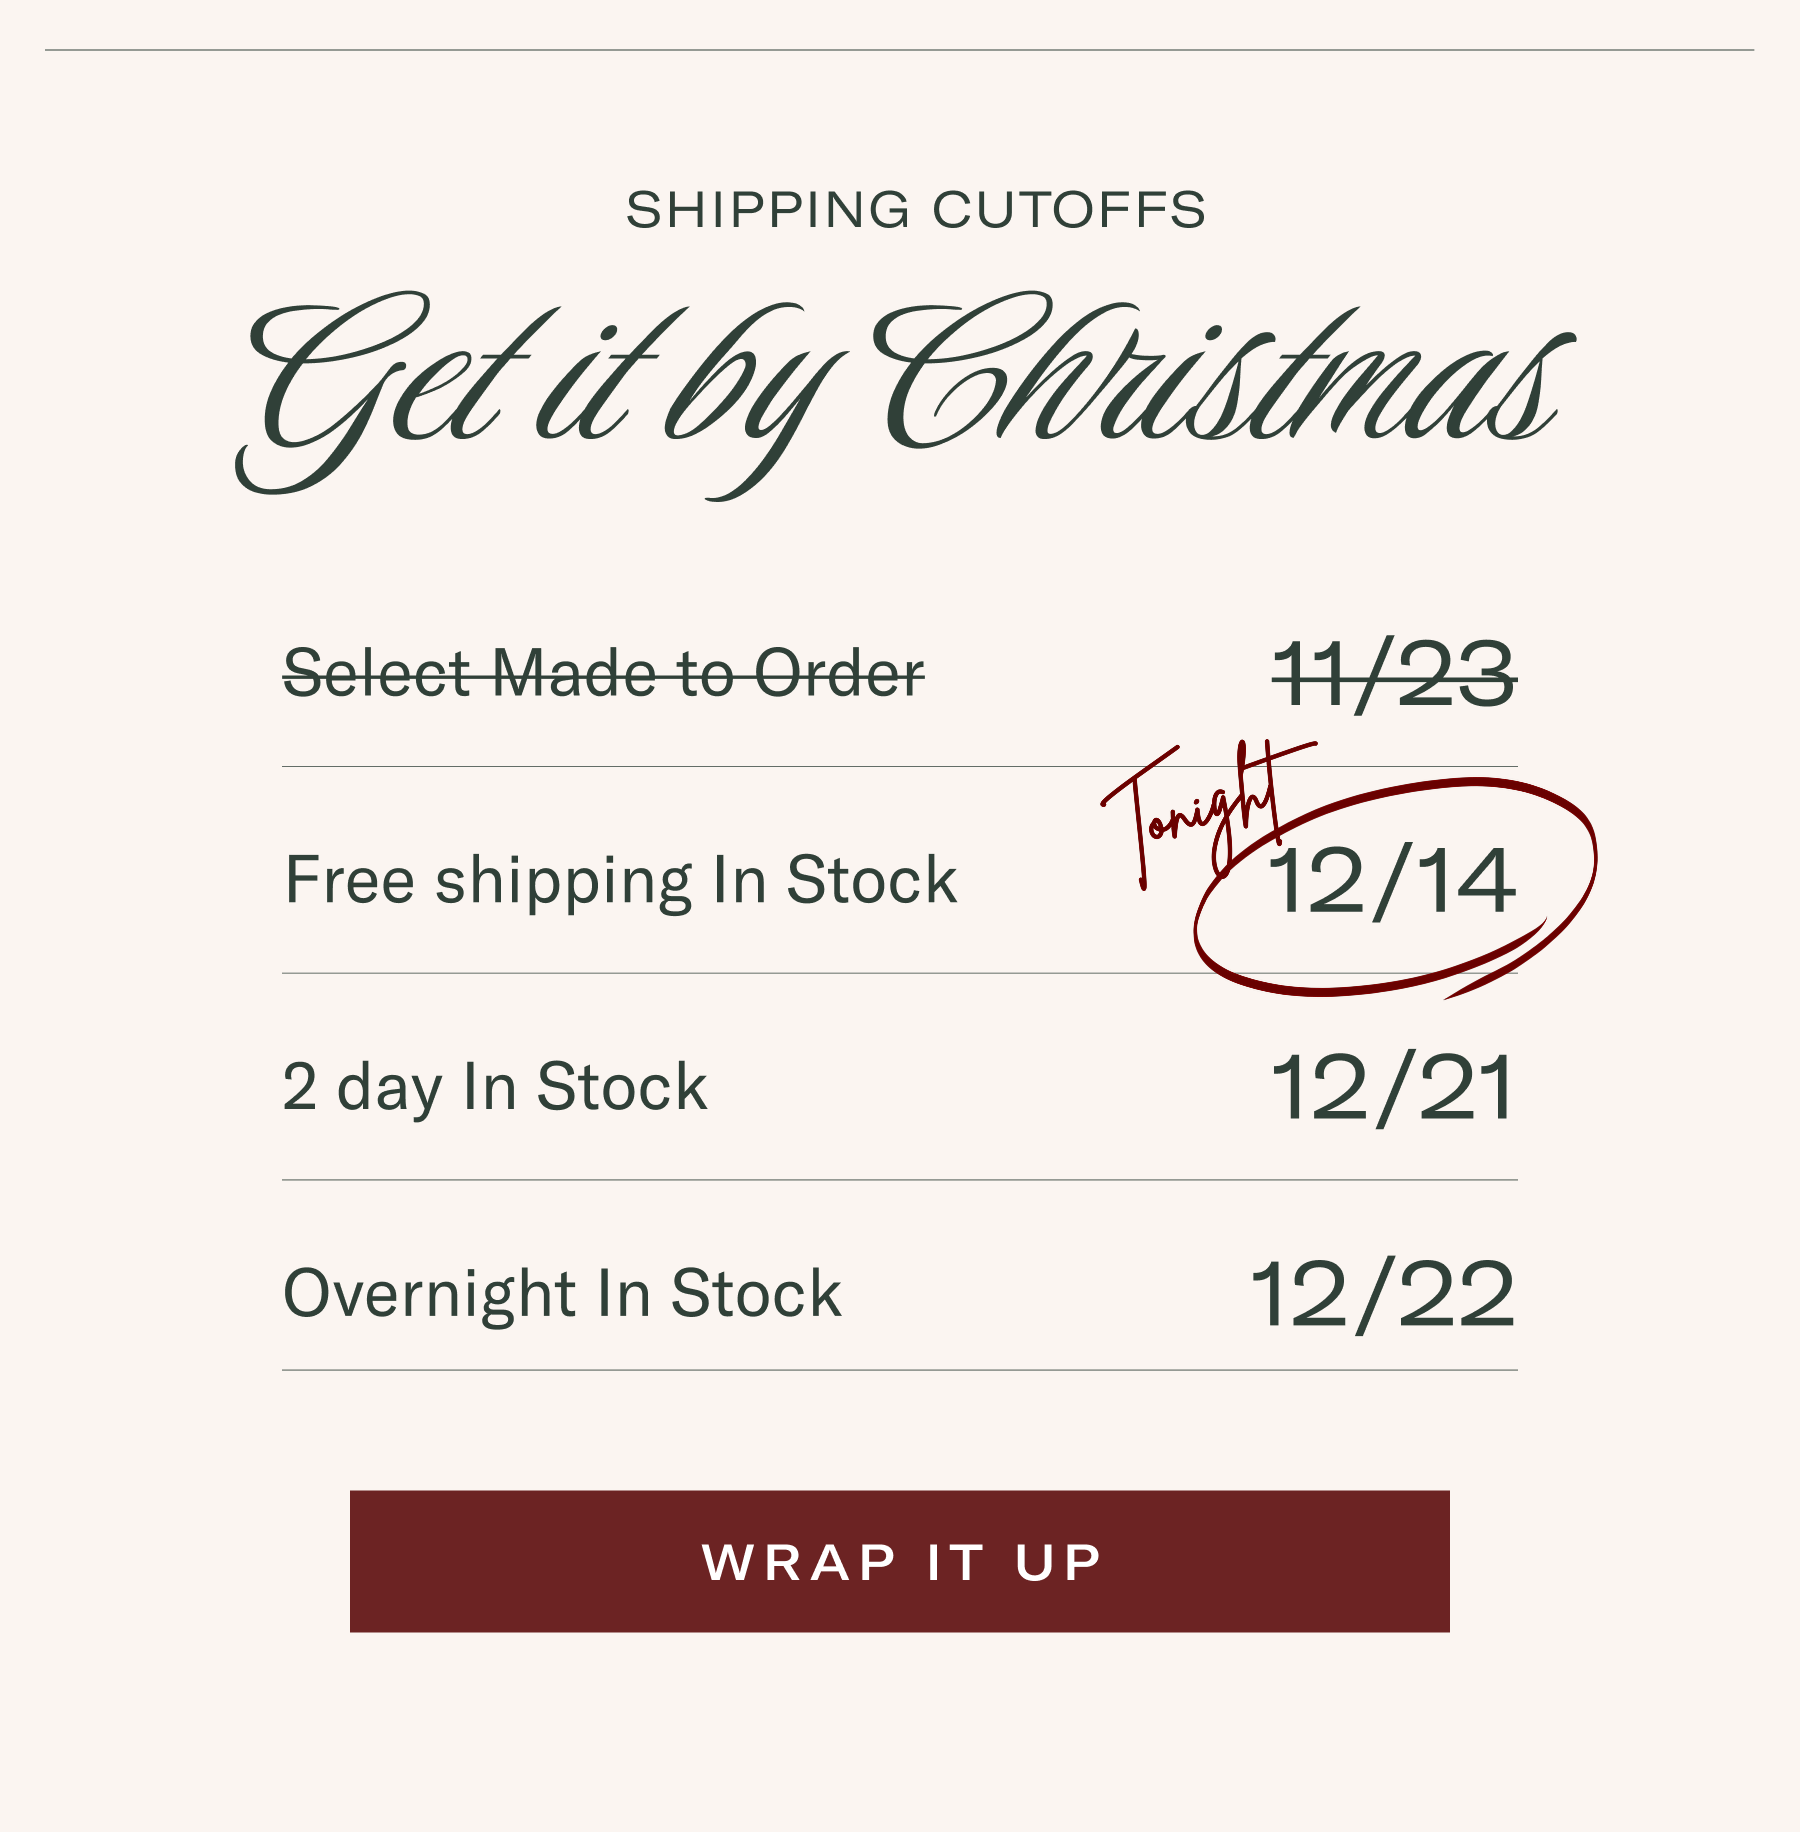
Task: Click the word CUTOFFS in the heading
Action: click(1068, 210)
